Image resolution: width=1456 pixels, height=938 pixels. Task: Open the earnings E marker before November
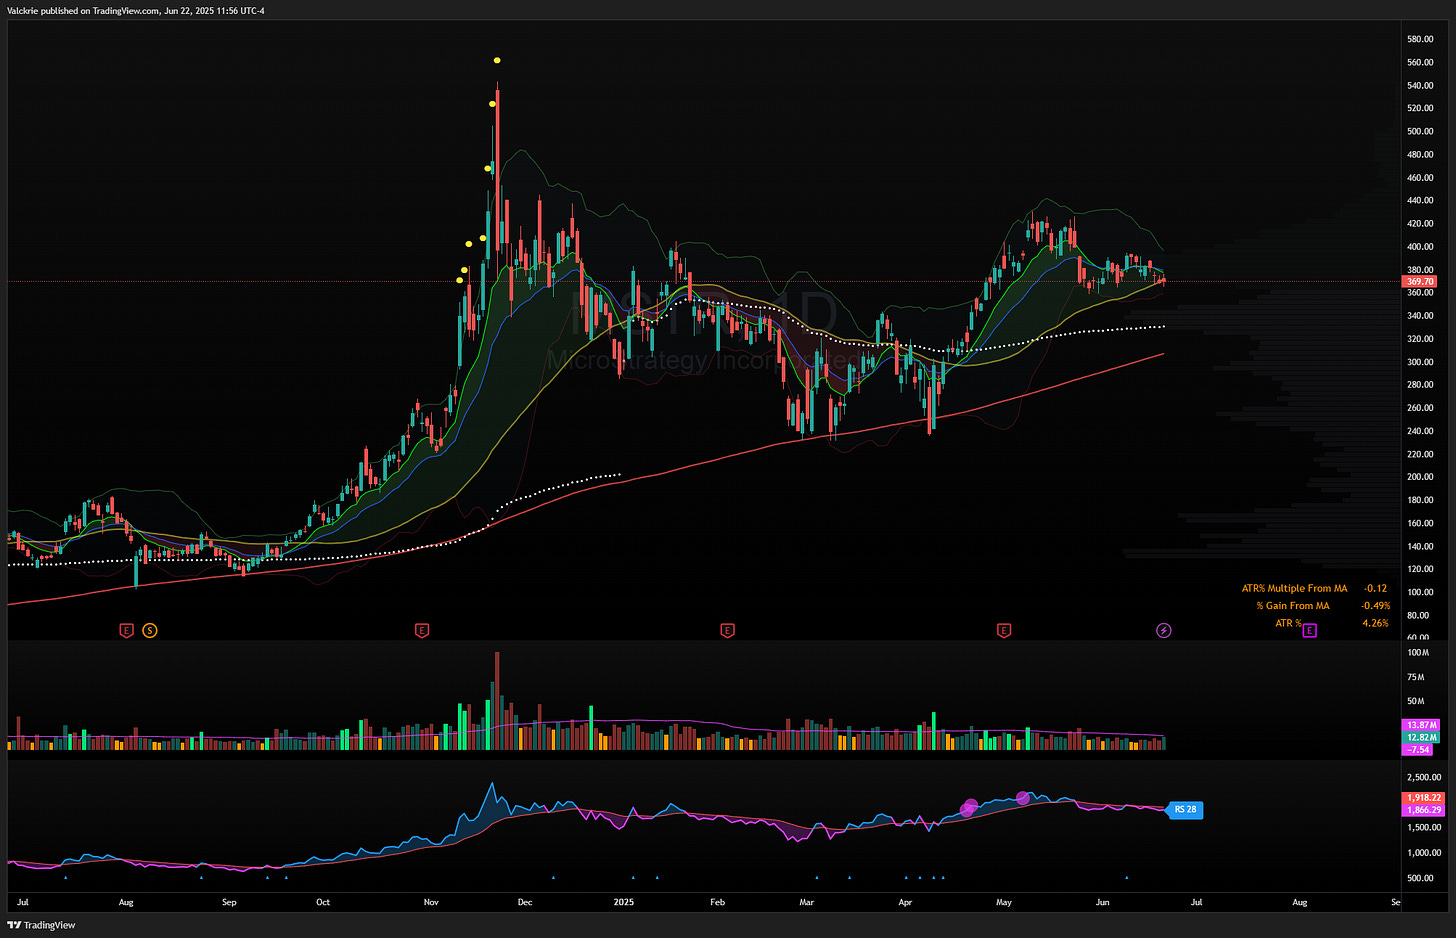(x=422, y=630)
